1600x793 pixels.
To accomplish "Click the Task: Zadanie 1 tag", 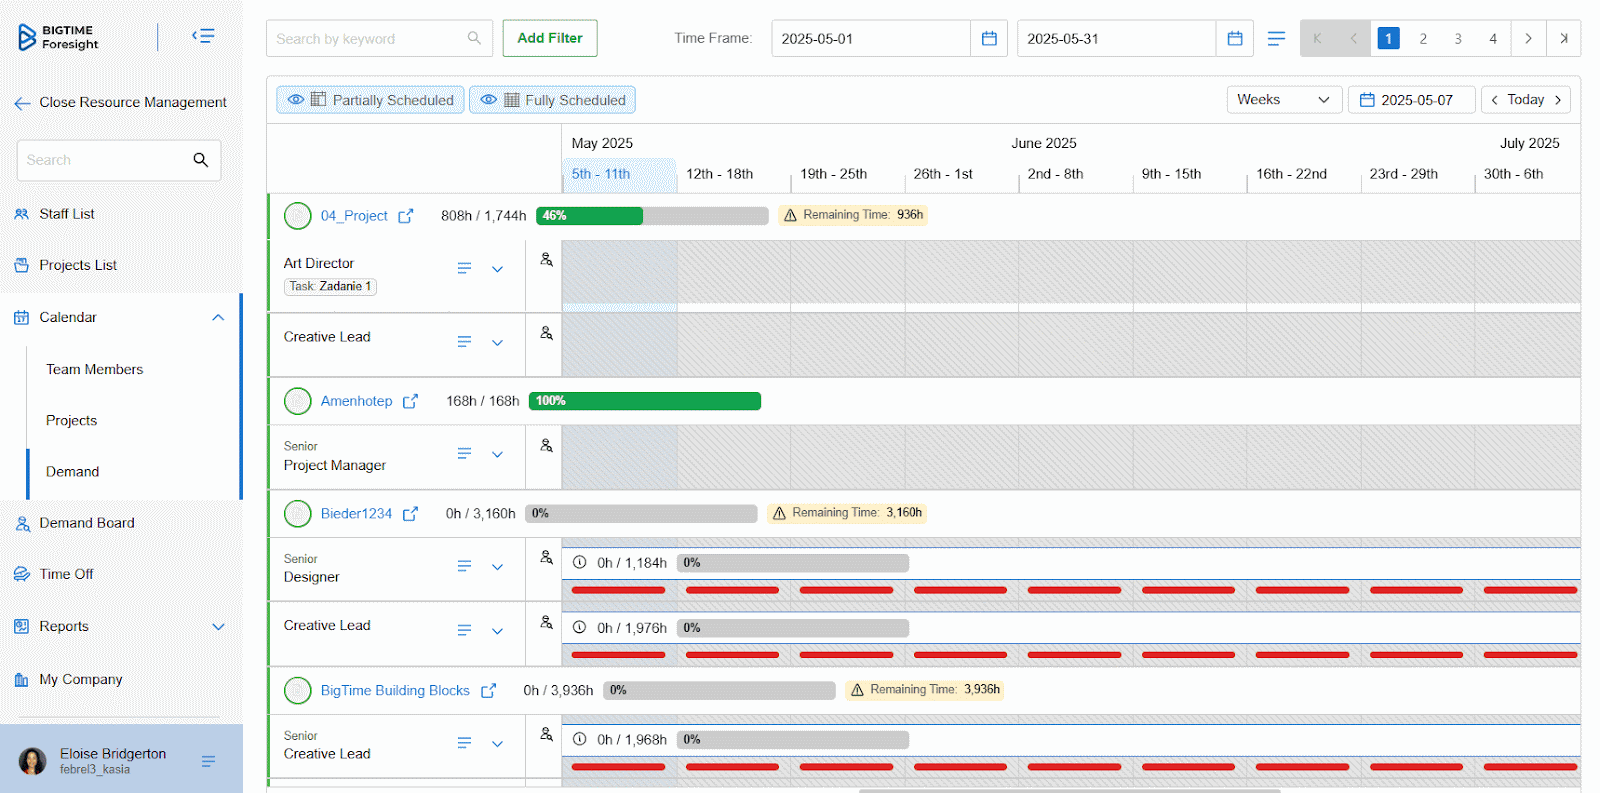I will pyautogui.click(x=330, y=287).
